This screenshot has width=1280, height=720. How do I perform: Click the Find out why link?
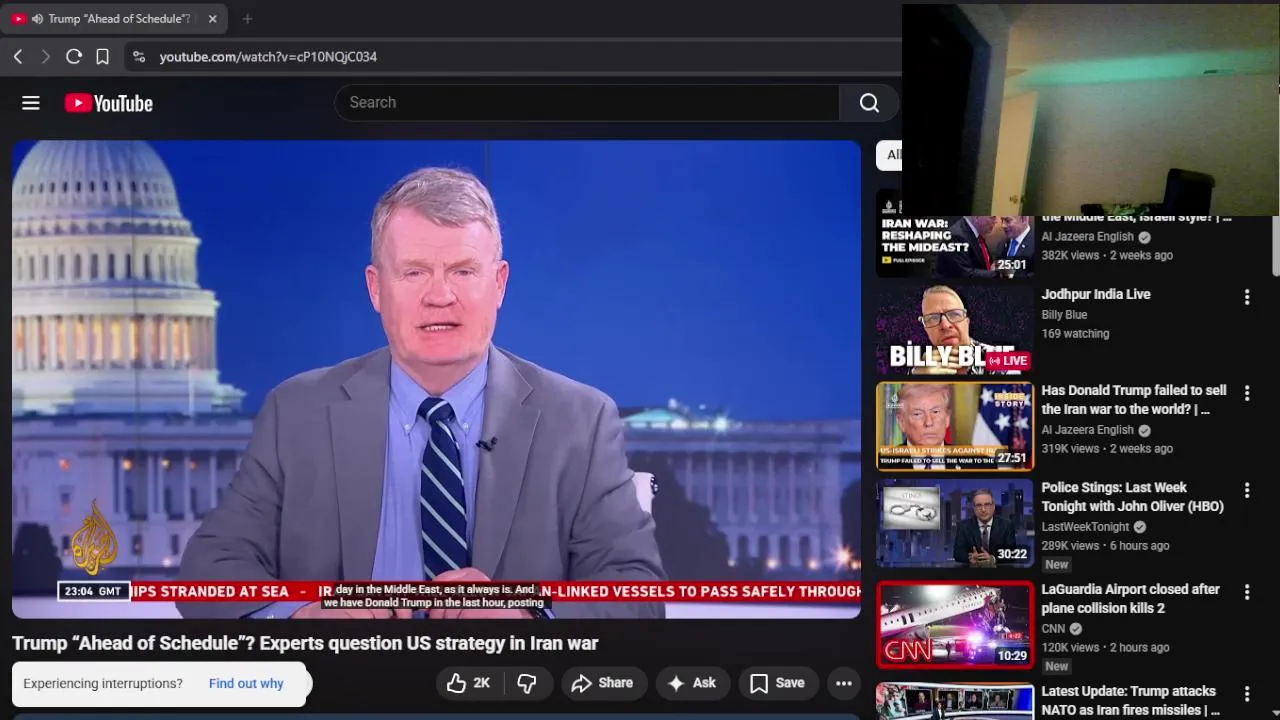click(246, 683)
